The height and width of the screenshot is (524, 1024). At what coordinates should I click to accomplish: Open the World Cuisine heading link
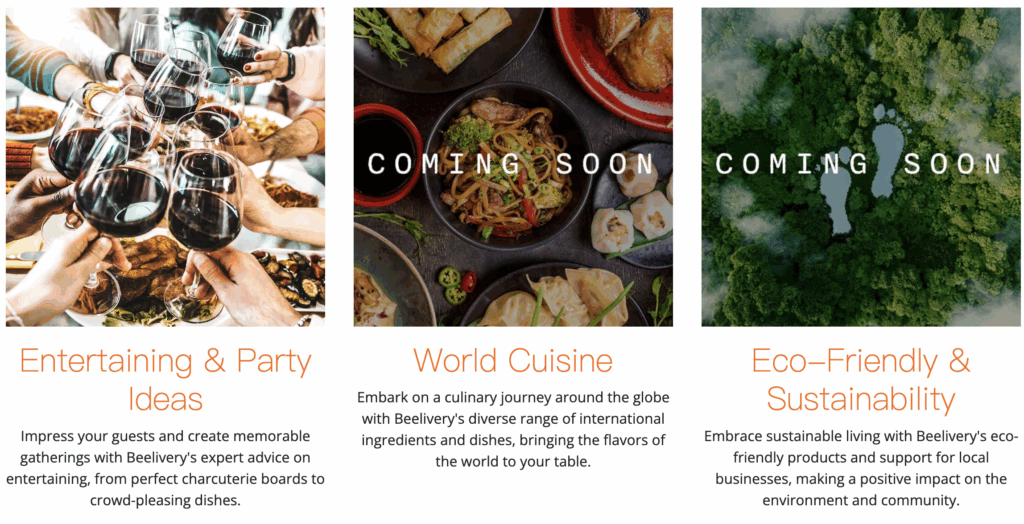pyautogui.click(x=513, y=360)
